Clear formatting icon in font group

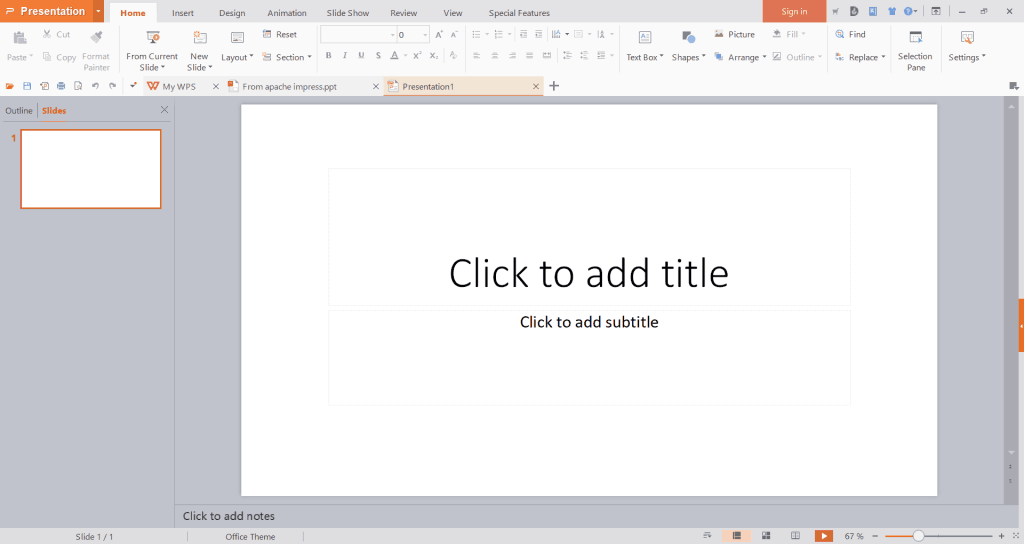click(x=453, y=56)
